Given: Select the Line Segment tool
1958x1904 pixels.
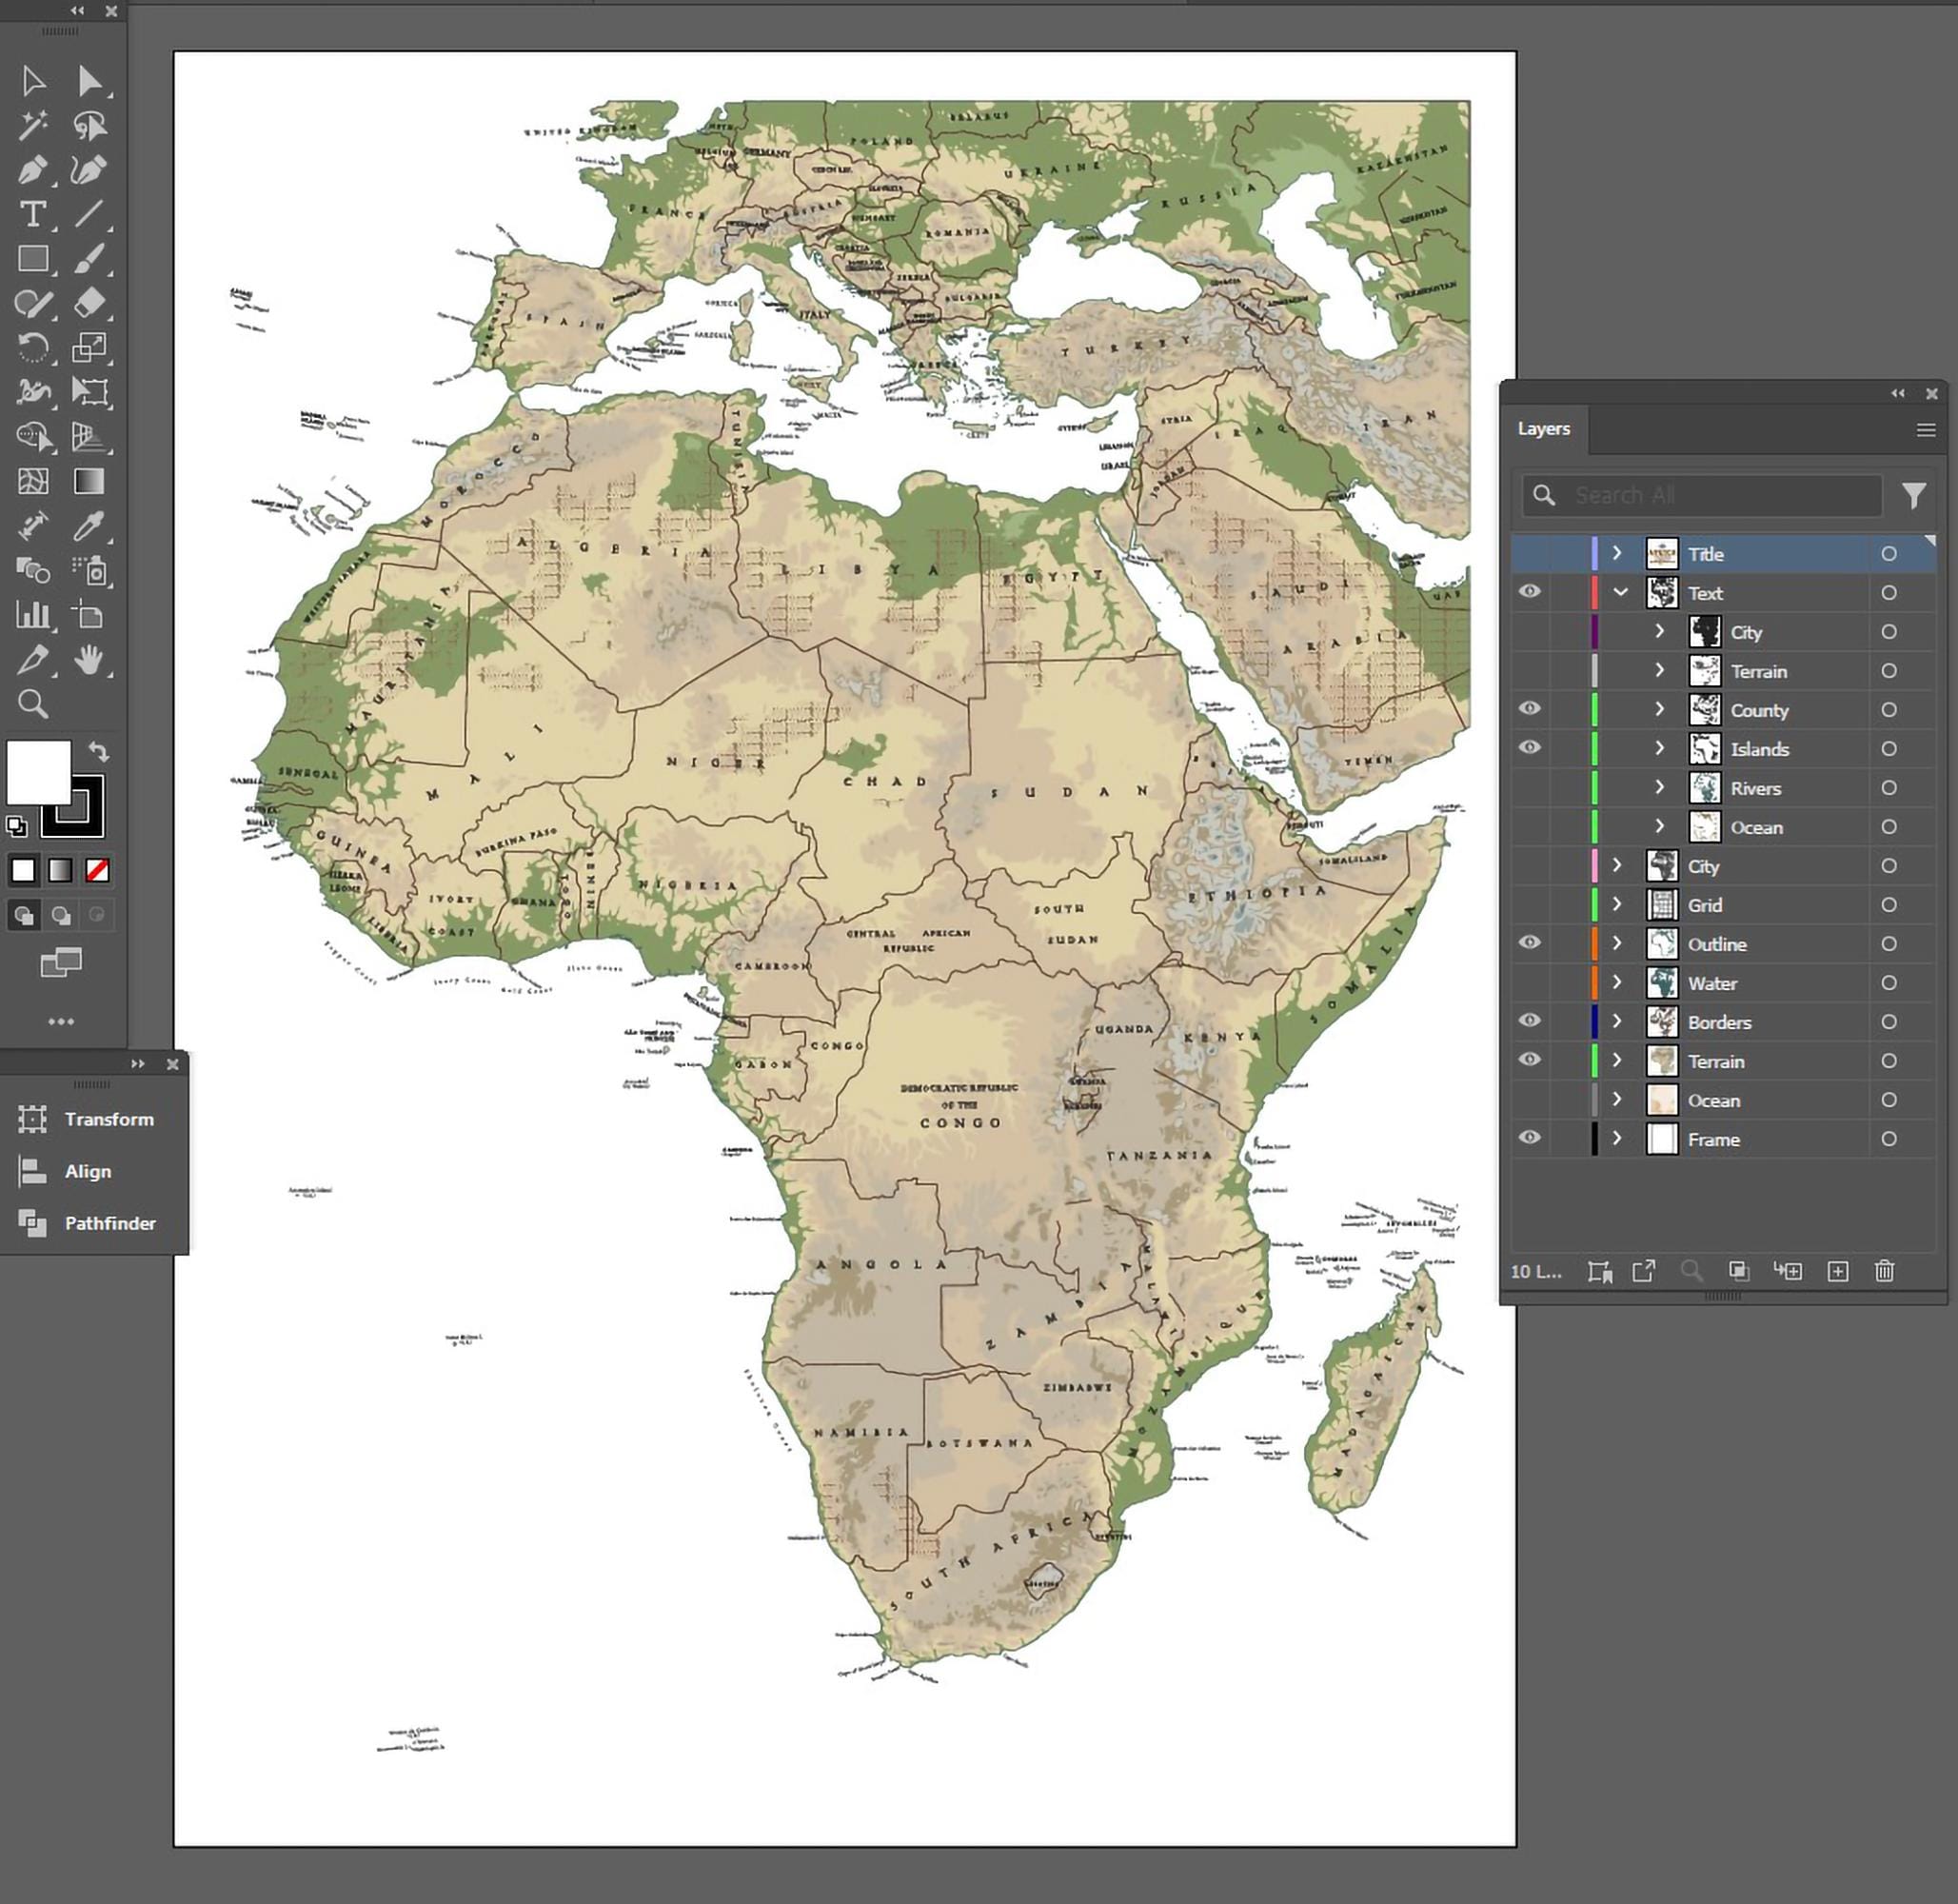Looking at the screenshot, I should (89, 214).
